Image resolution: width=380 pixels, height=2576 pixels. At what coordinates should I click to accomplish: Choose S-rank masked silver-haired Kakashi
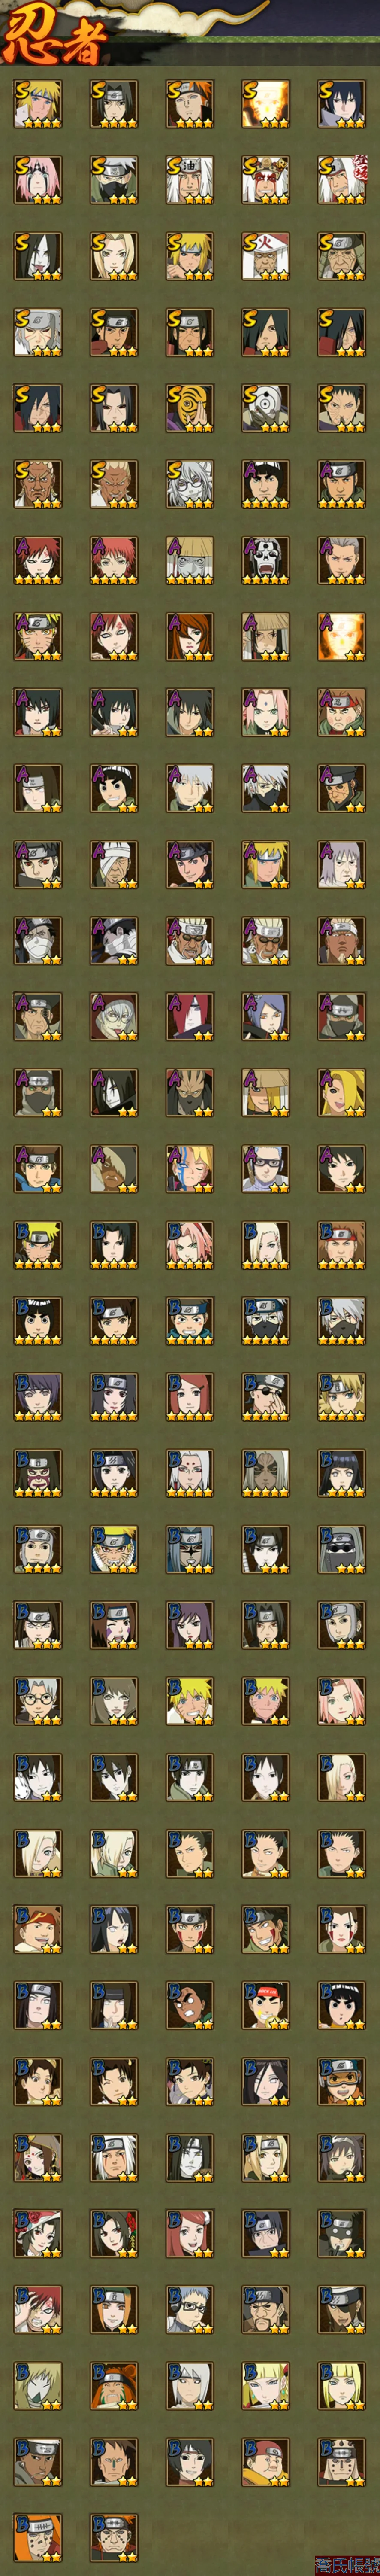pos(113,180)
